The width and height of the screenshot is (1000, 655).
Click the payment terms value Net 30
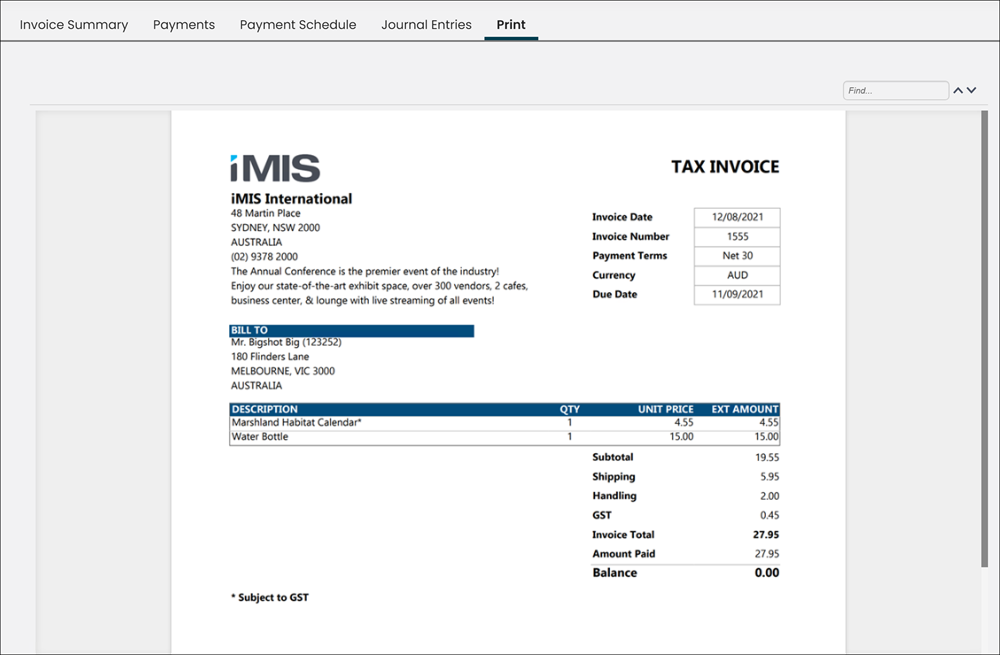pos(737,256)
